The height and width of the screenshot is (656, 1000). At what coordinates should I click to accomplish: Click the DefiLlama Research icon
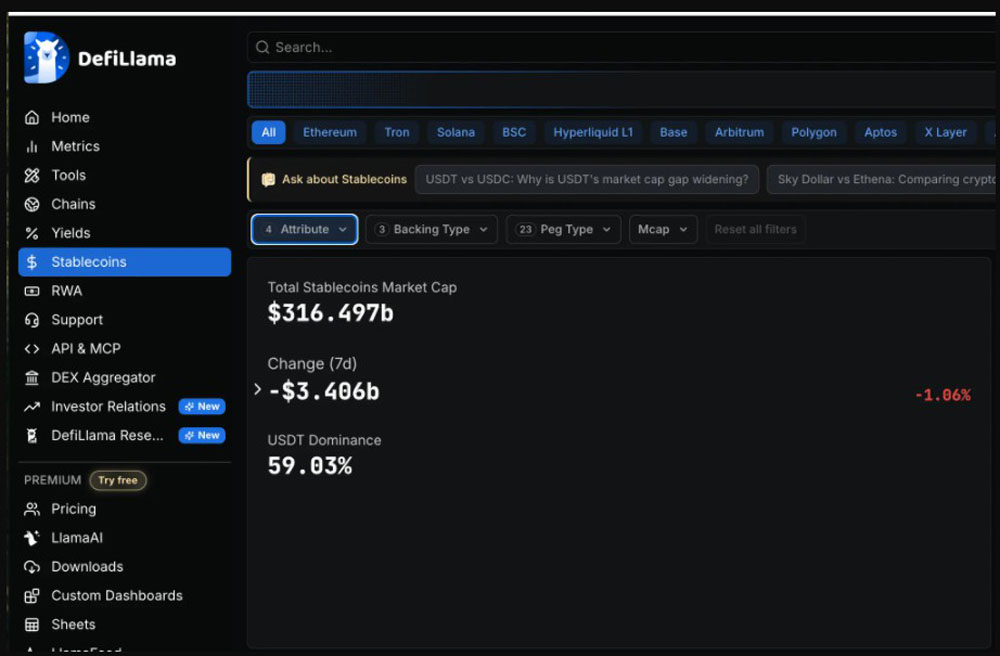[32, 435]
